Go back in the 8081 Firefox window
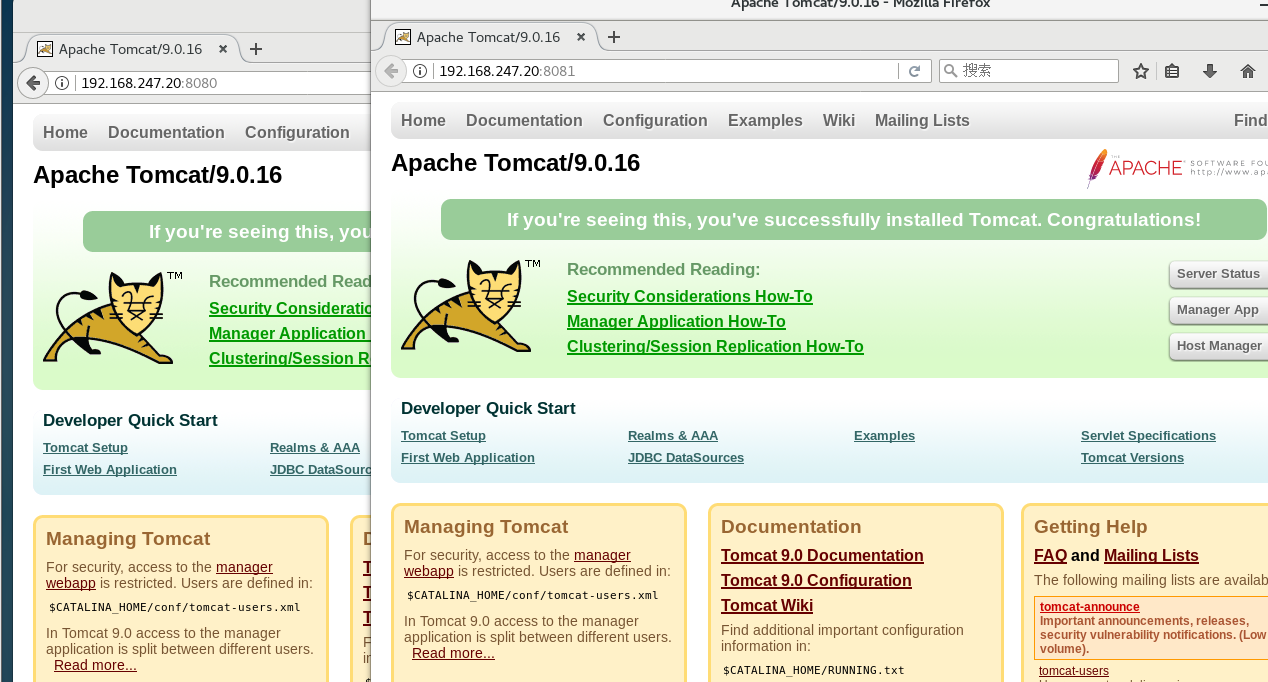The width and height of the screenshot is (1268, 682). 391,71
